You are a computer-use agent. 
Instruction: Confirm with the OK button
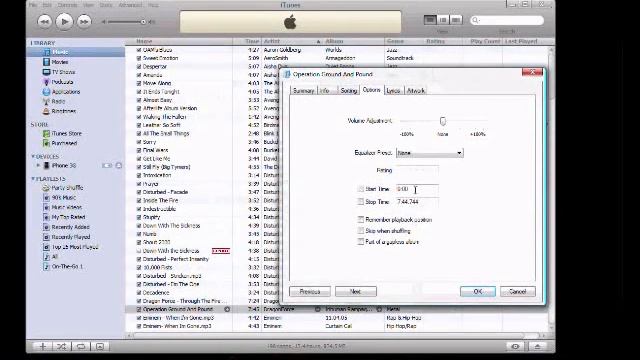[x=478, y=291]
